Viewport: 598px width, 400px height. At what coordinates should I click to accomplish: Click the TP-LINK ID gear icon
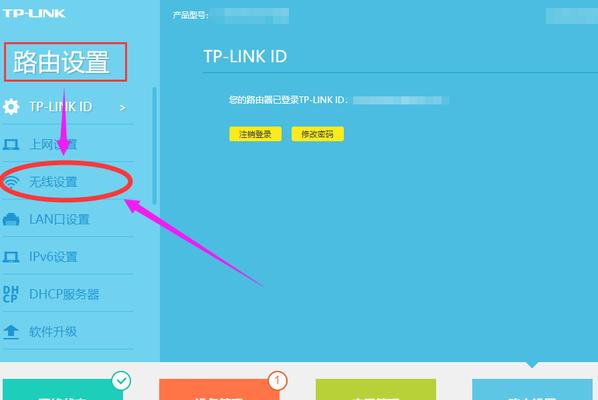11,107
